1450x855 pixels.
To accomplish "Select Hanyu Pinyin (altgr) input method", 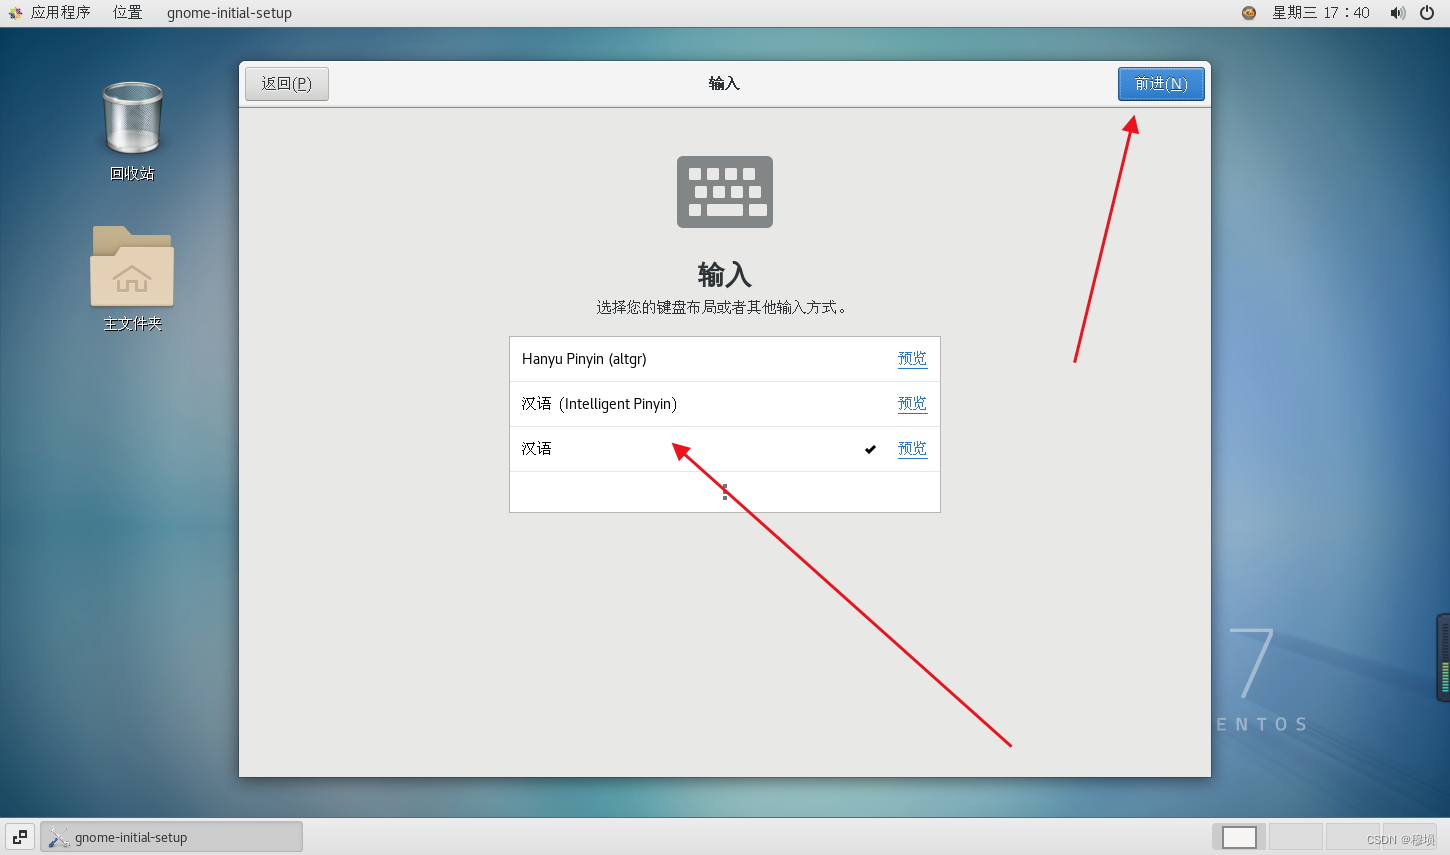I will tap(725, 359).
